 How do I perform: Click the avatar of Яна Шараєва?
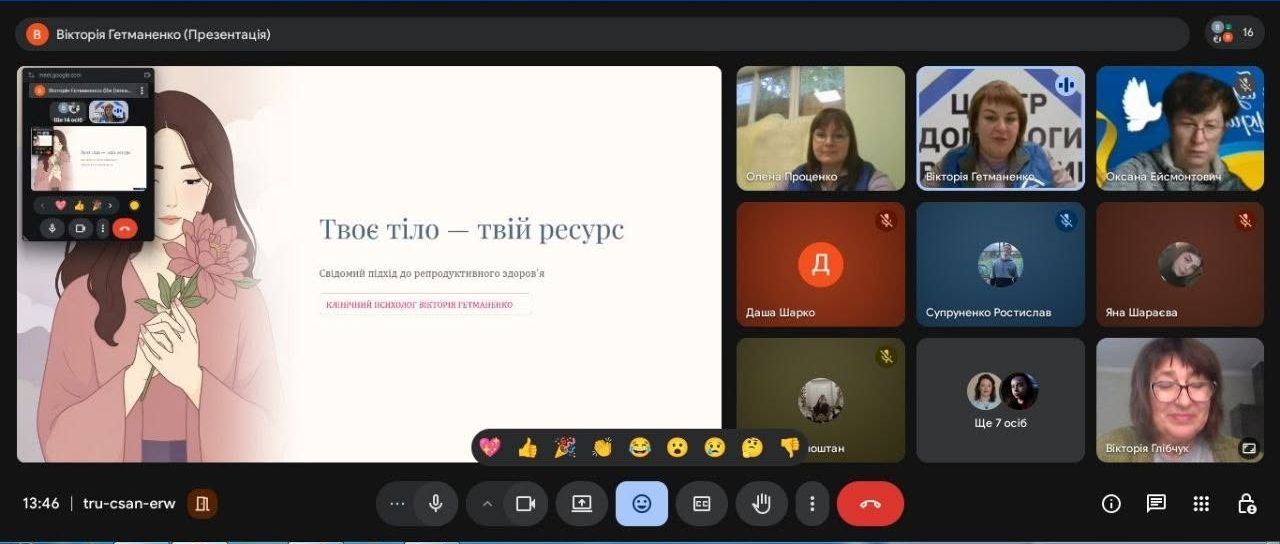pos(1180,264)
